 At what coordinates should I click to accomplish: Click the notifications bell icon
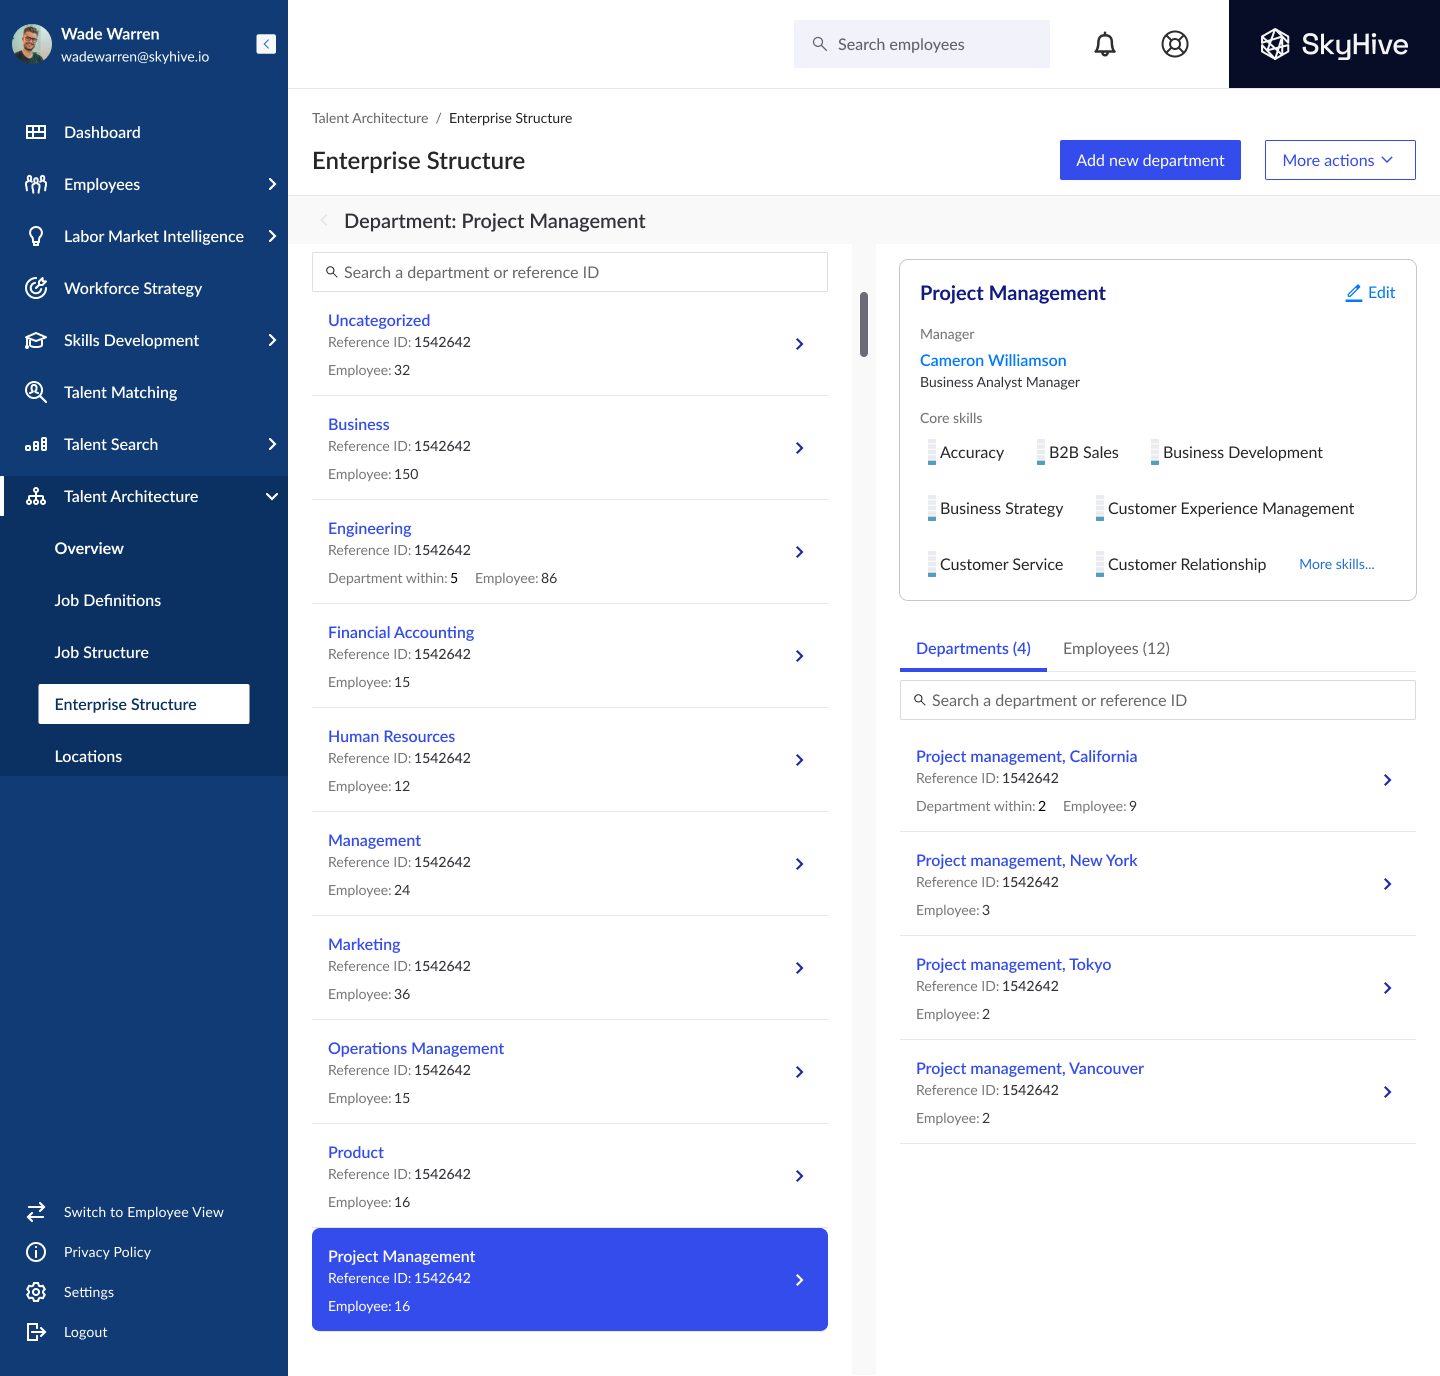coord(1104,44)
